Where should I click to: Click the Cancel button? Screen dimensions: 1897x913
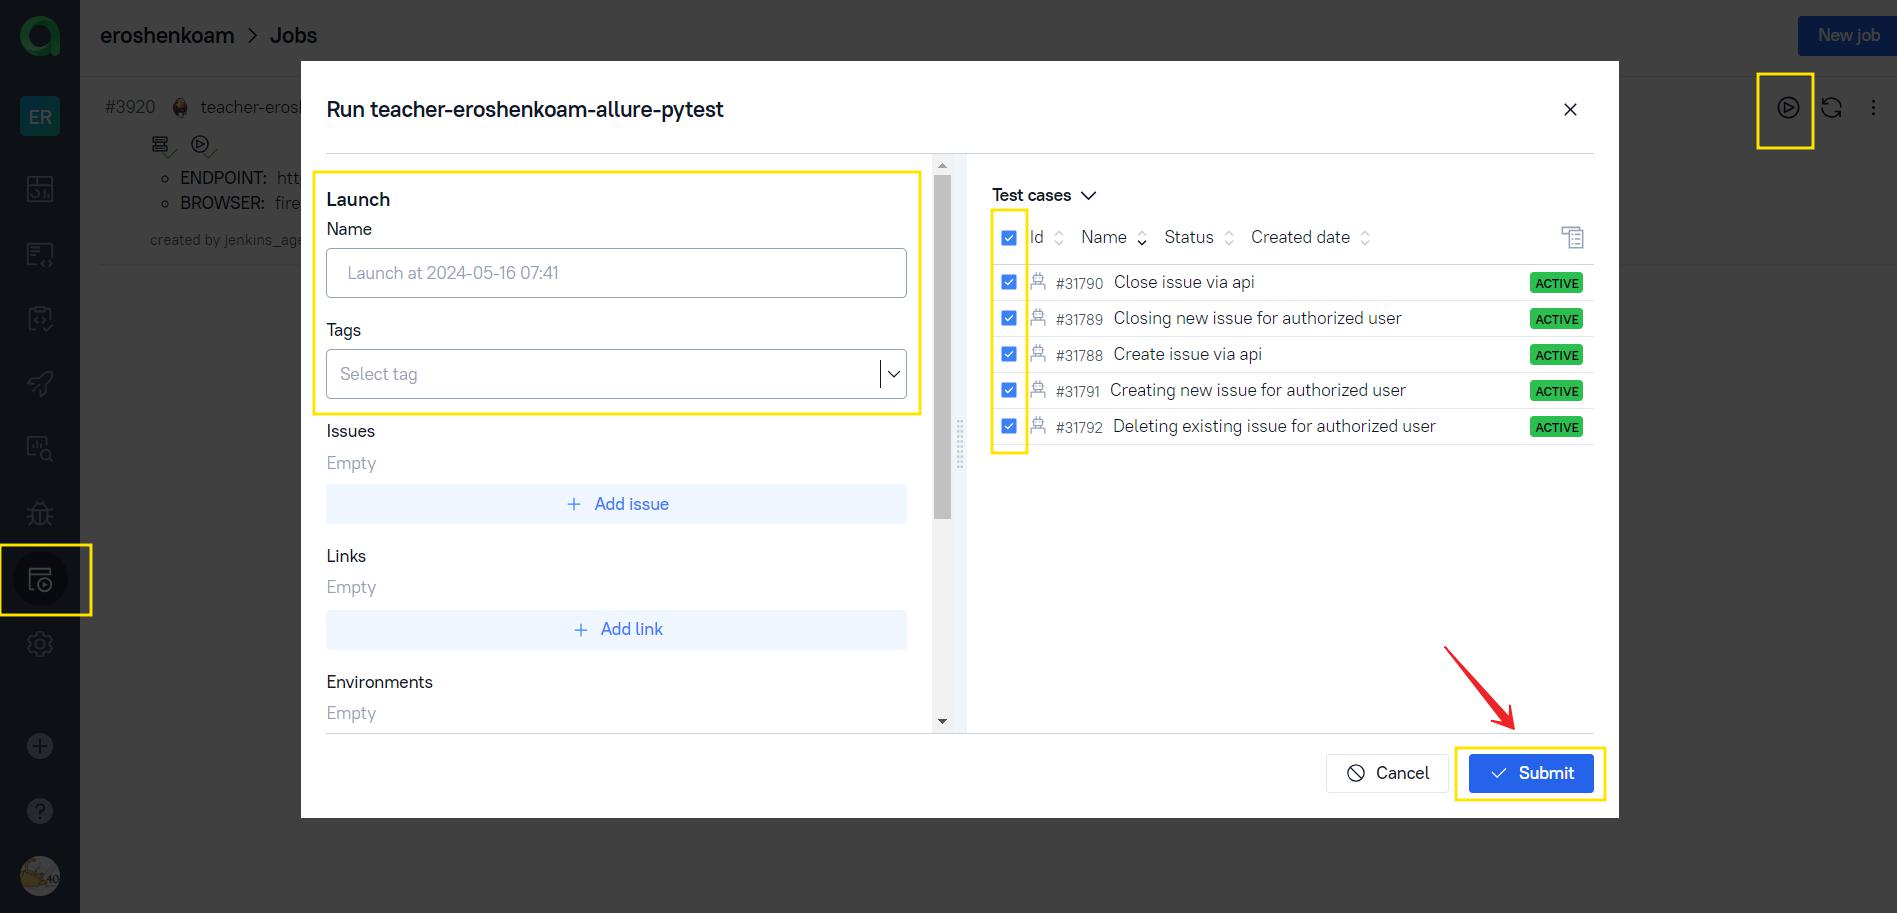tap(1387, 773)
